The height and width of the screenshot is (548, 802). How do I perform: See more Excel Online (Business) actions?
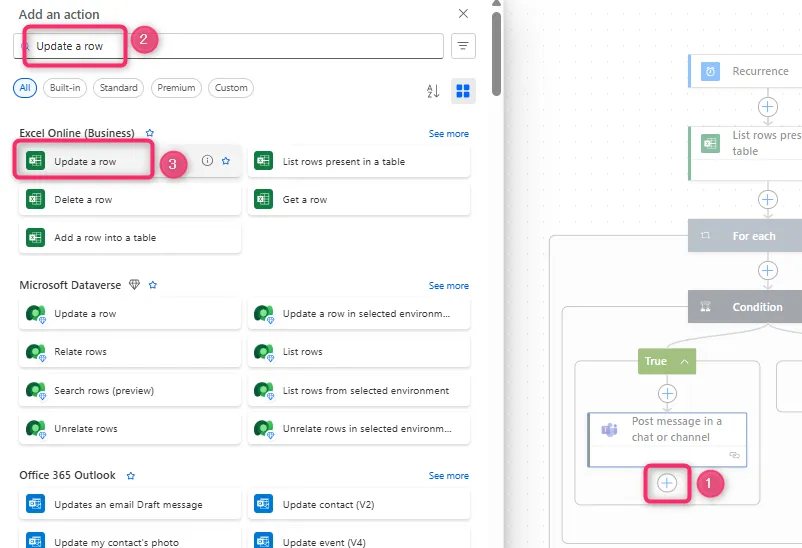pos(448,134)
